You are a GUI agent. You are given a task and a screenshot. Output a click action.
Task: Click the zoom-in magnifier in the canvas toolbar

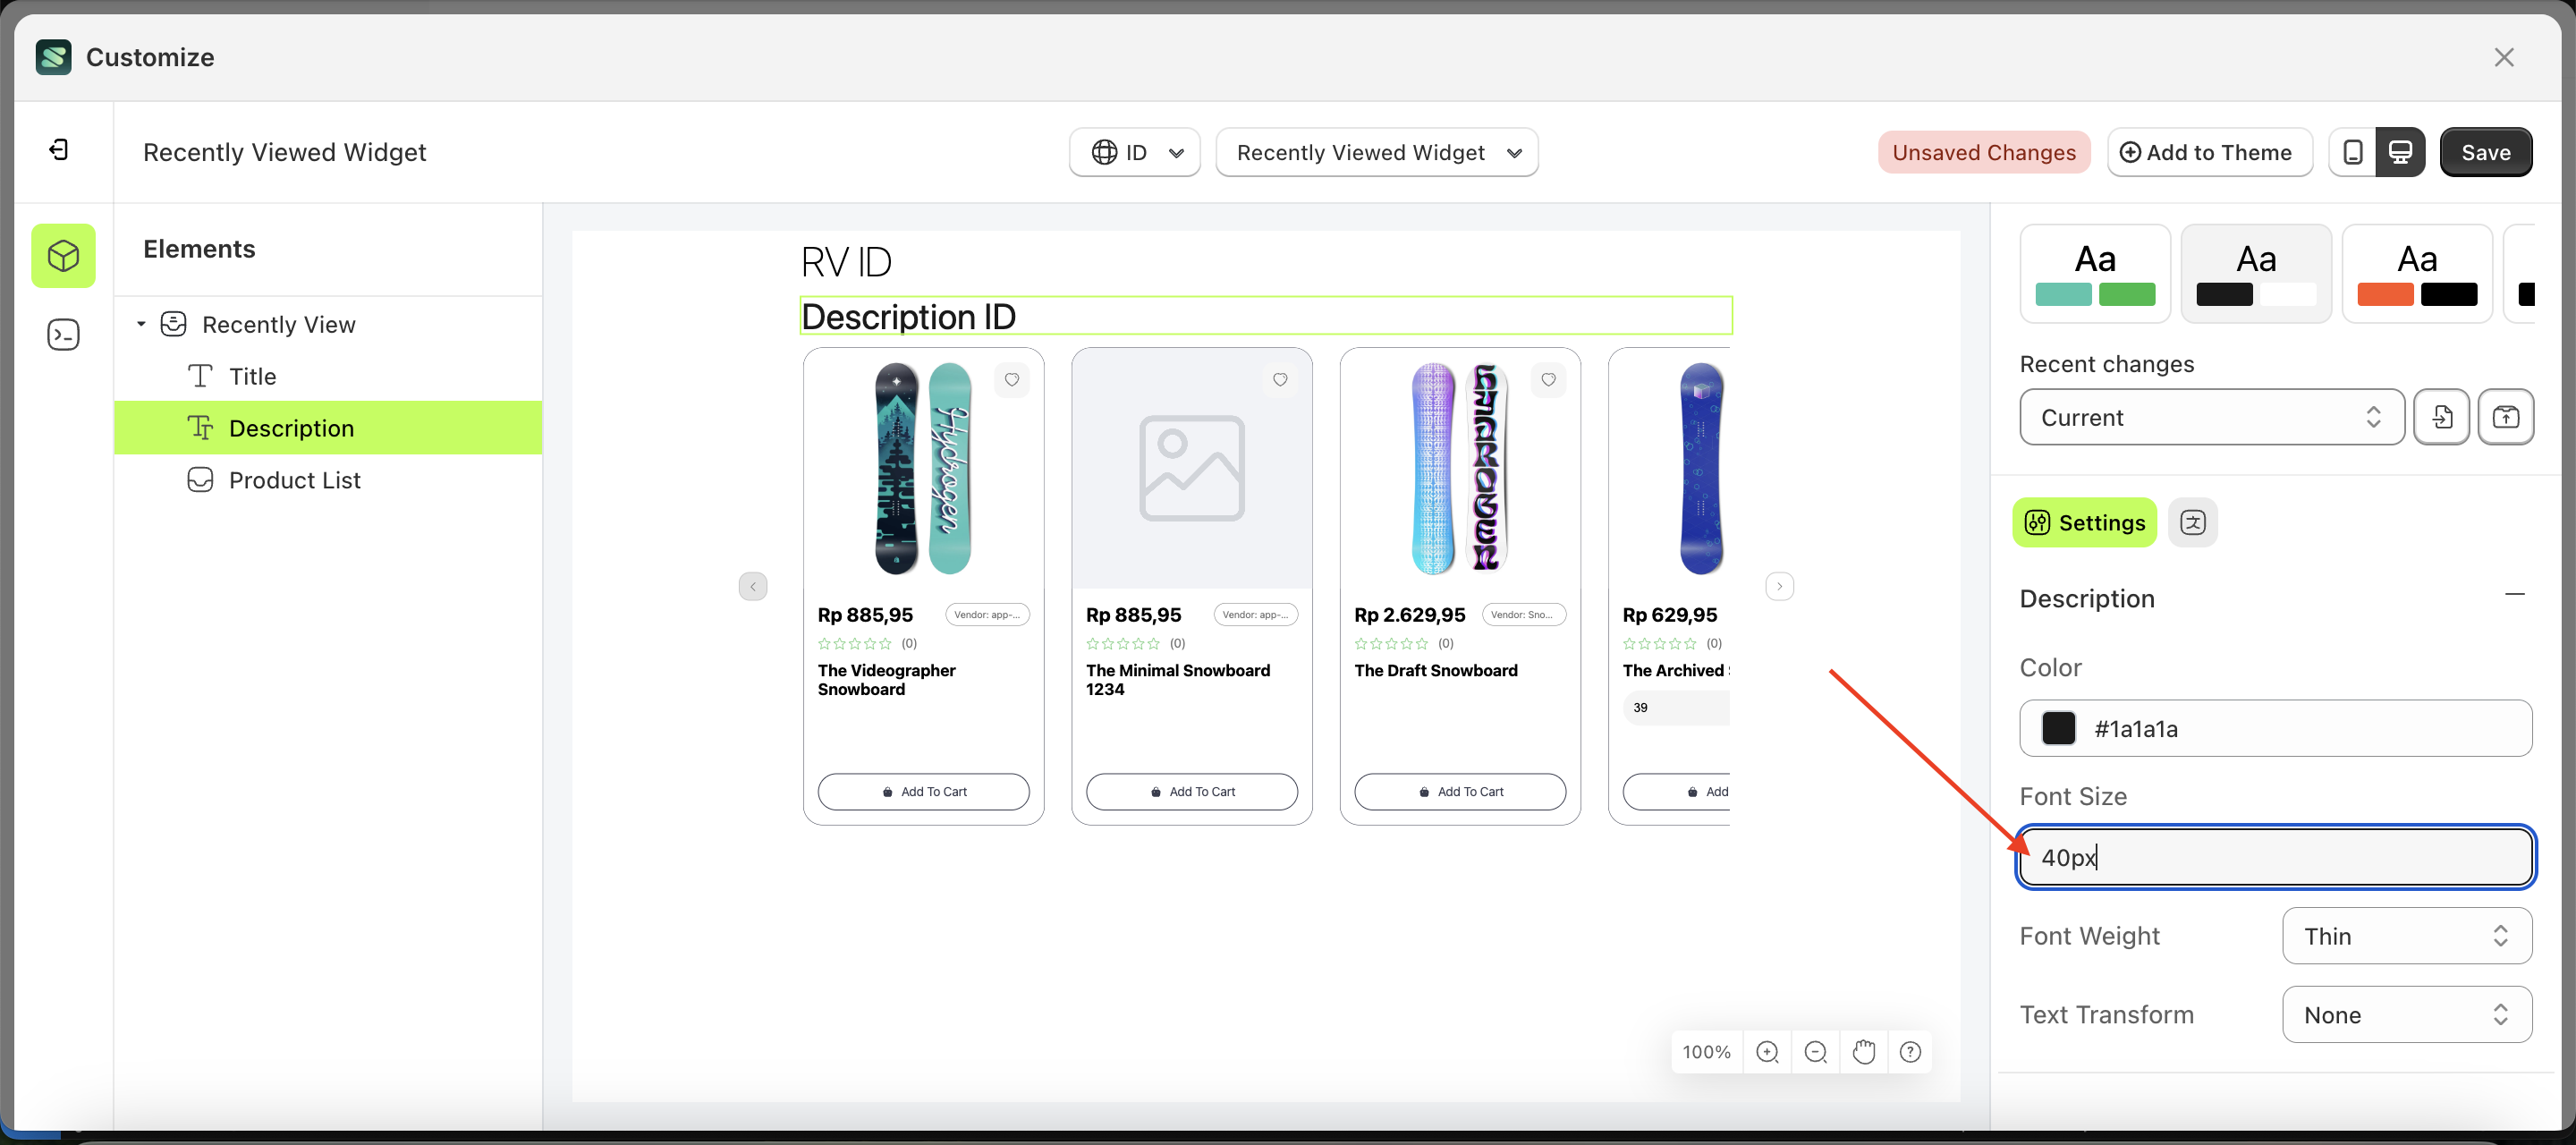(x=1767, y=1051)
